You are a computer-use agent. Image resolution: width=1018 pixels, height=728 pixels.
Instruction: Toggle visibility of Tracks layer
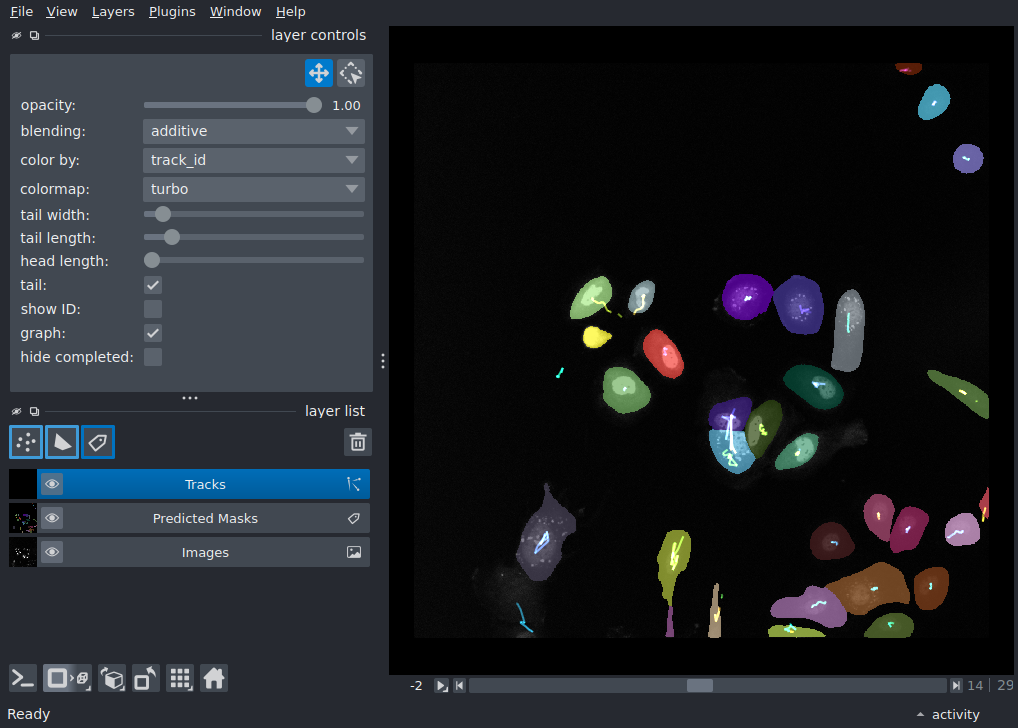[52, 484]
